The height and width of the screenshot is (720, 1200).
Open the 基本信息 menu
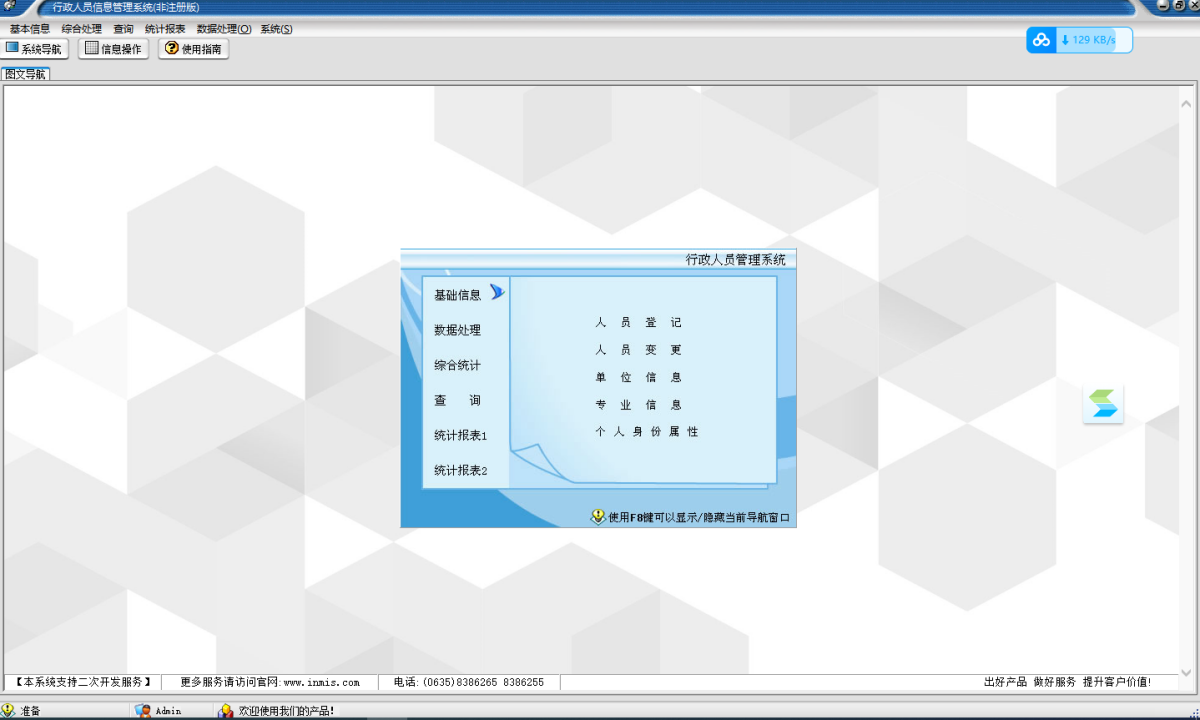30,29
